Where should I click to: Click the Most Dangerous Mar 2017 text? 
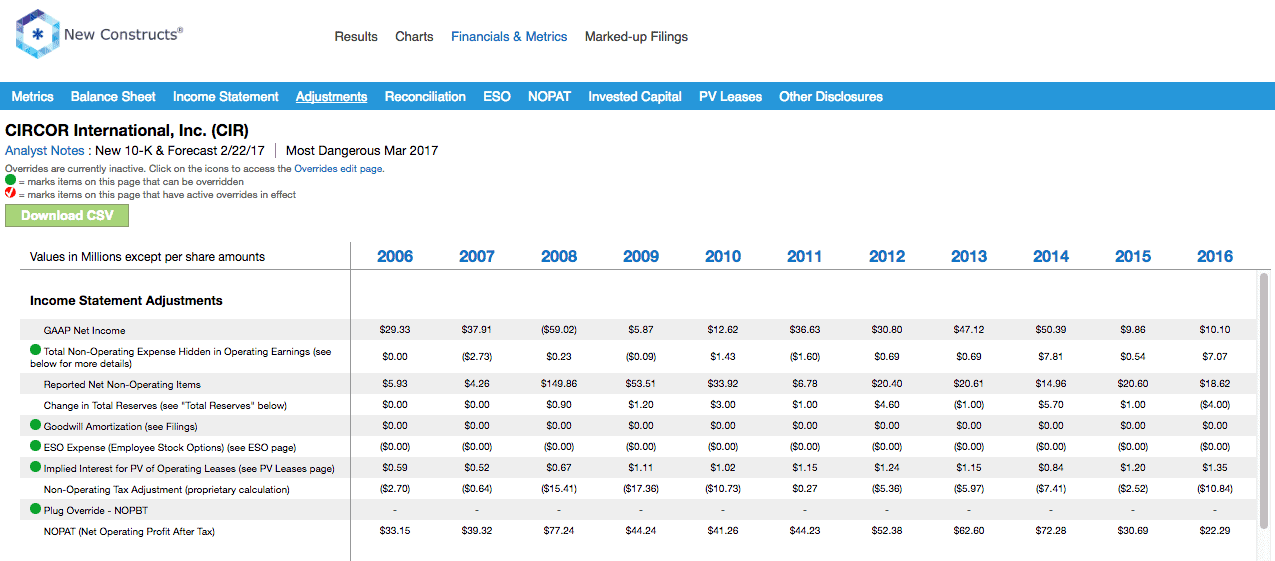pos(362,151)
